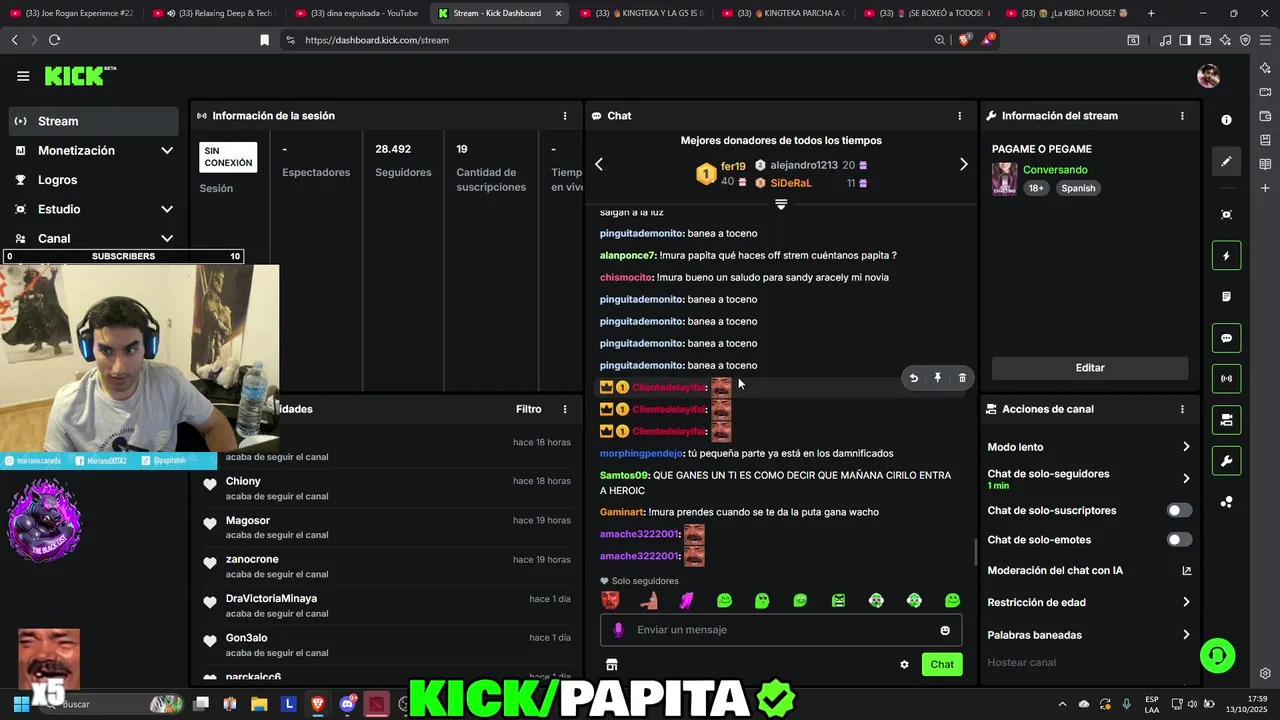Enable Chat de solo-suscriptores toggle

coord(1180,511)
